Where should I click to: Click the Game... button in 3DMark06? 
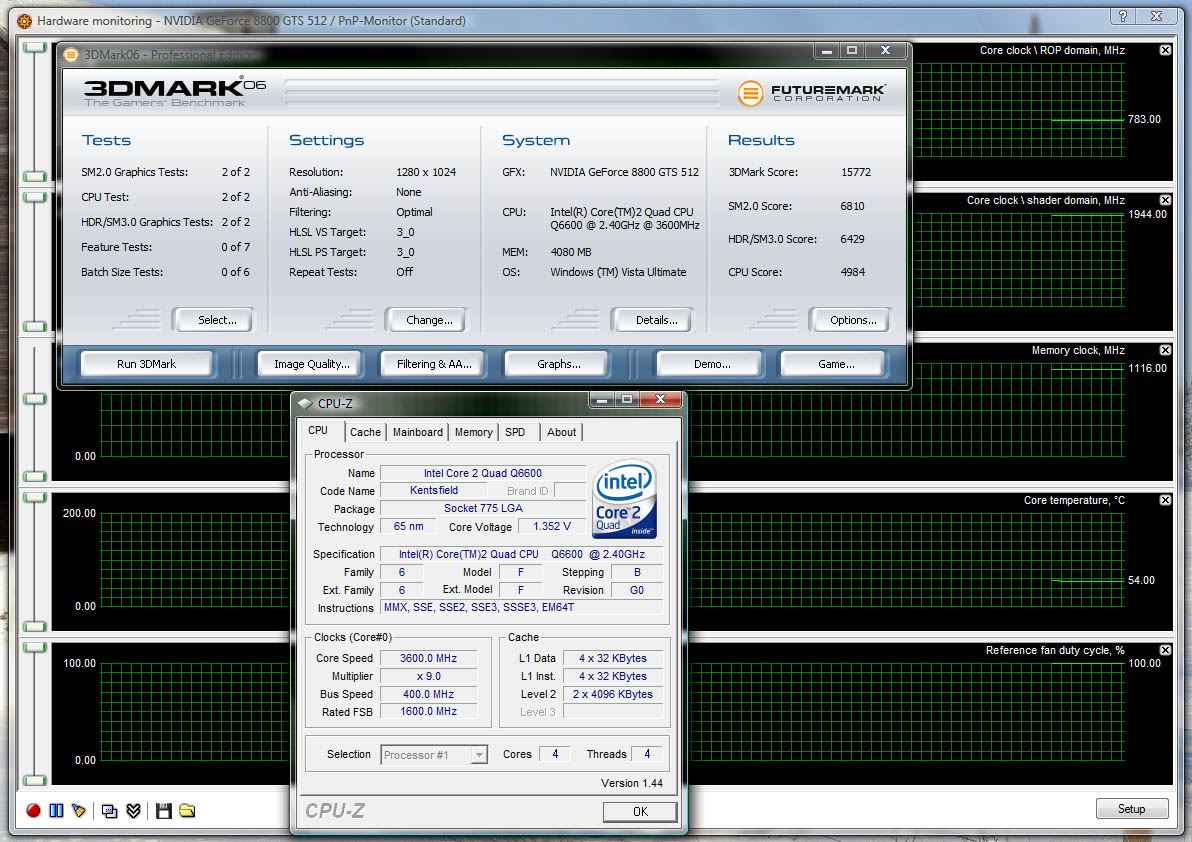[835, 364]
